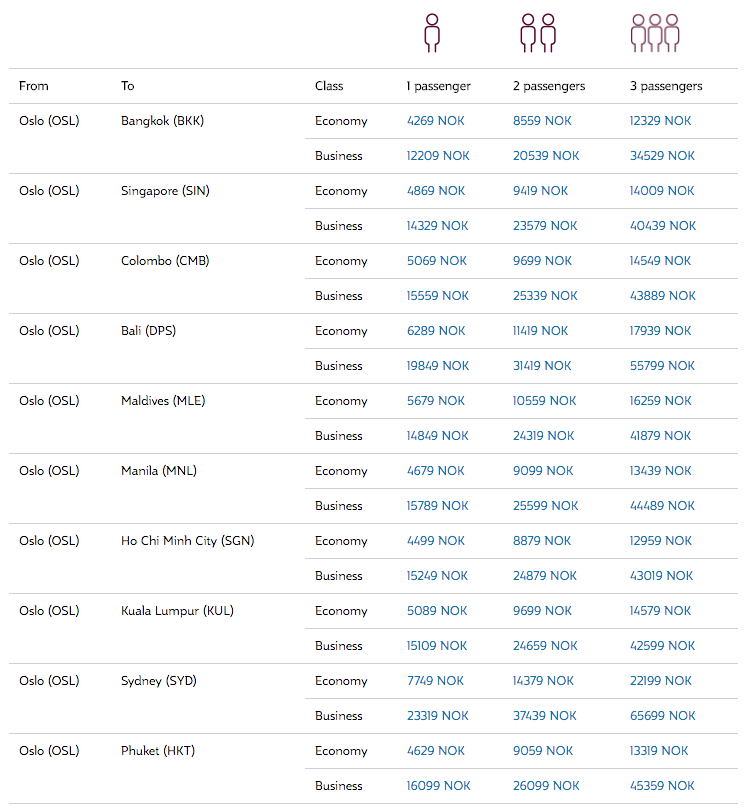The height and width of the screenshot is (809, 748).
Task: Select the 6289 NOK Bali economy fare
Action: point(436,331)
